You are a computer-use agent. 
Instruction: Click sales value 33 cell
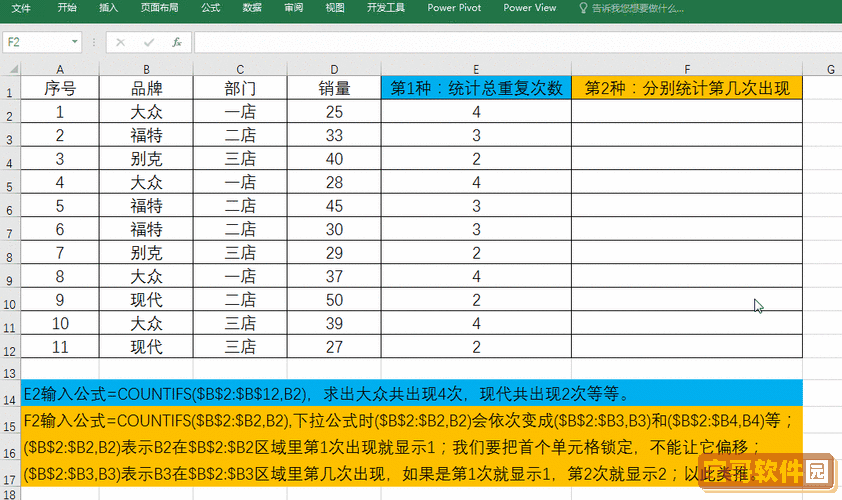pos(334,135)
